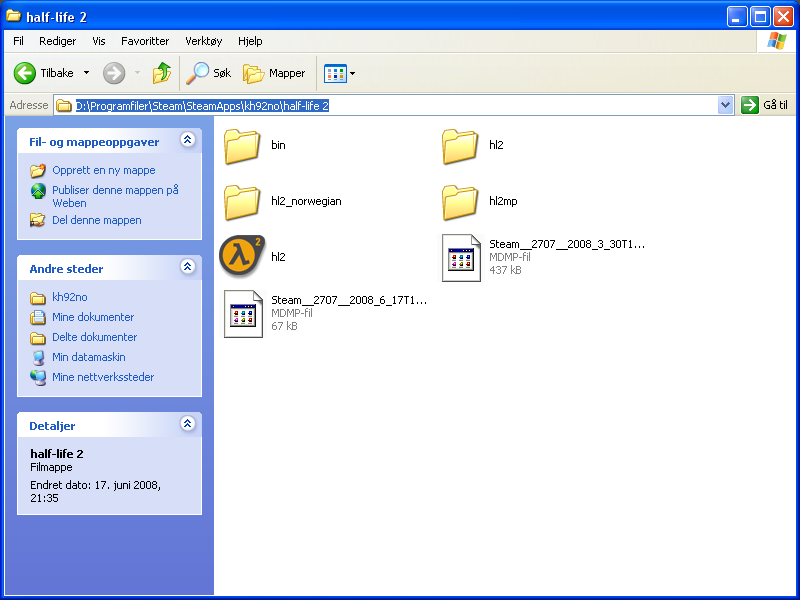The height and width of the screenshot is (600, 800).
Task: Click the address bar path field
Action: click(400, 105)
